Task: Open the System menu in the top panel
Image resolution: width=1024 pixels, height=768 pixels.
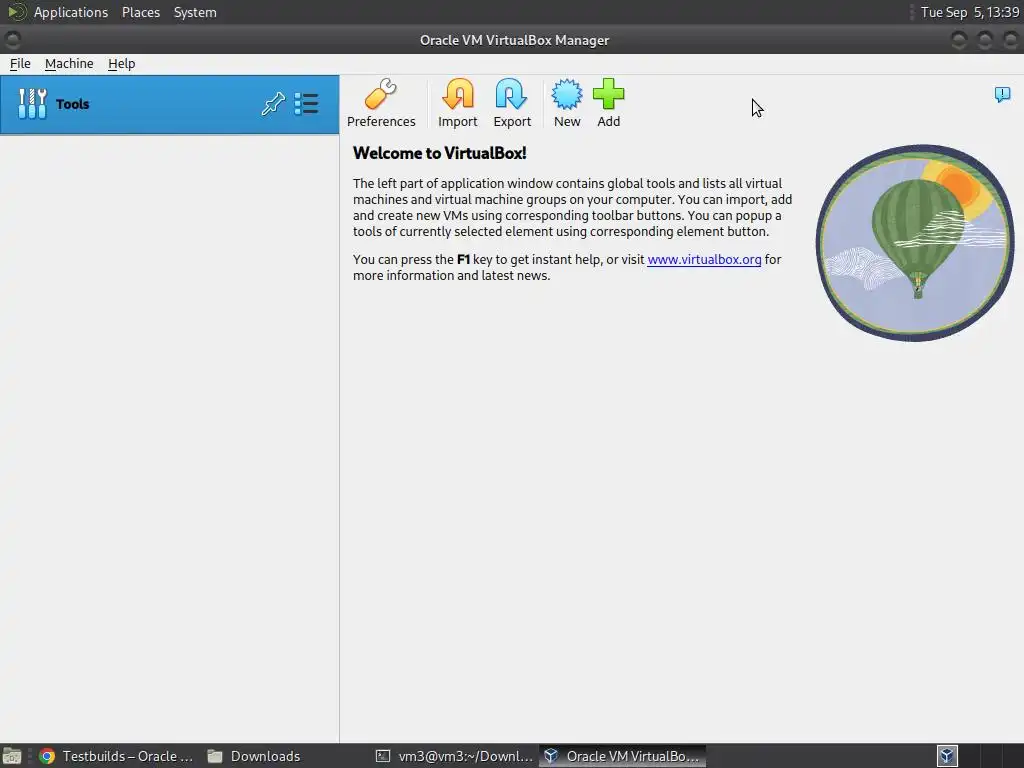Action: (x=195, y=12)
